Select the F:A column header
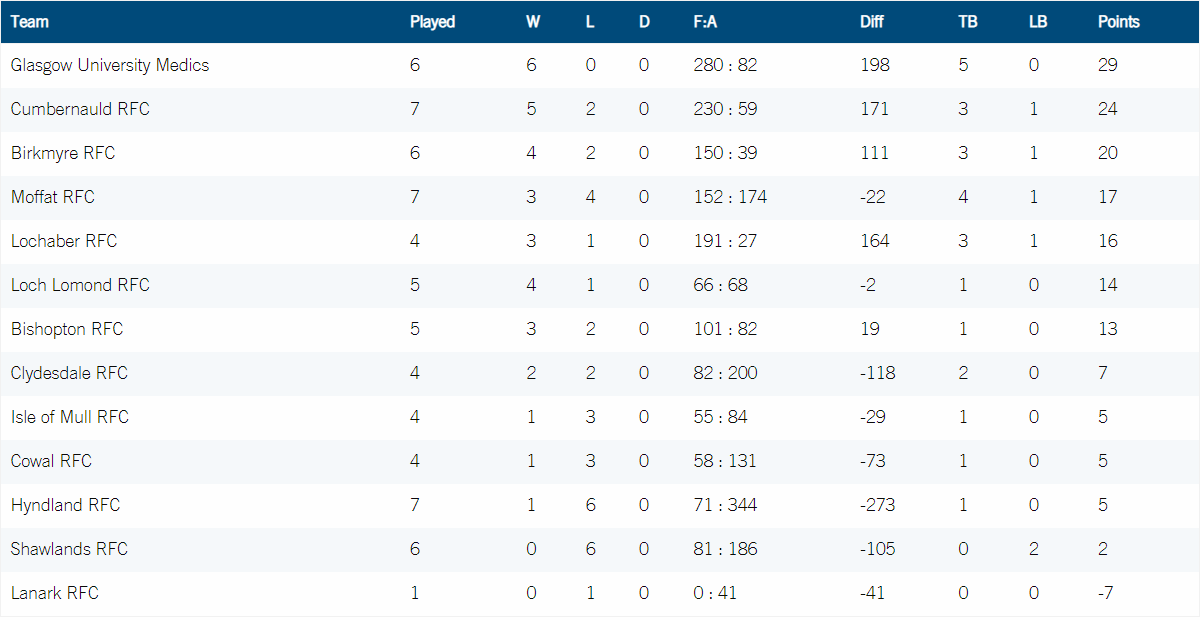 click(x=705, y=21)
